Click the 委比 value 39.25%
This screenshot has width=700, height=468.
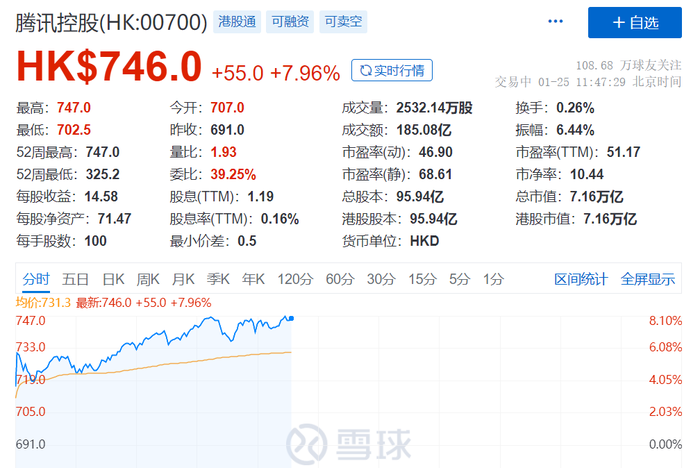click(233, 174)
